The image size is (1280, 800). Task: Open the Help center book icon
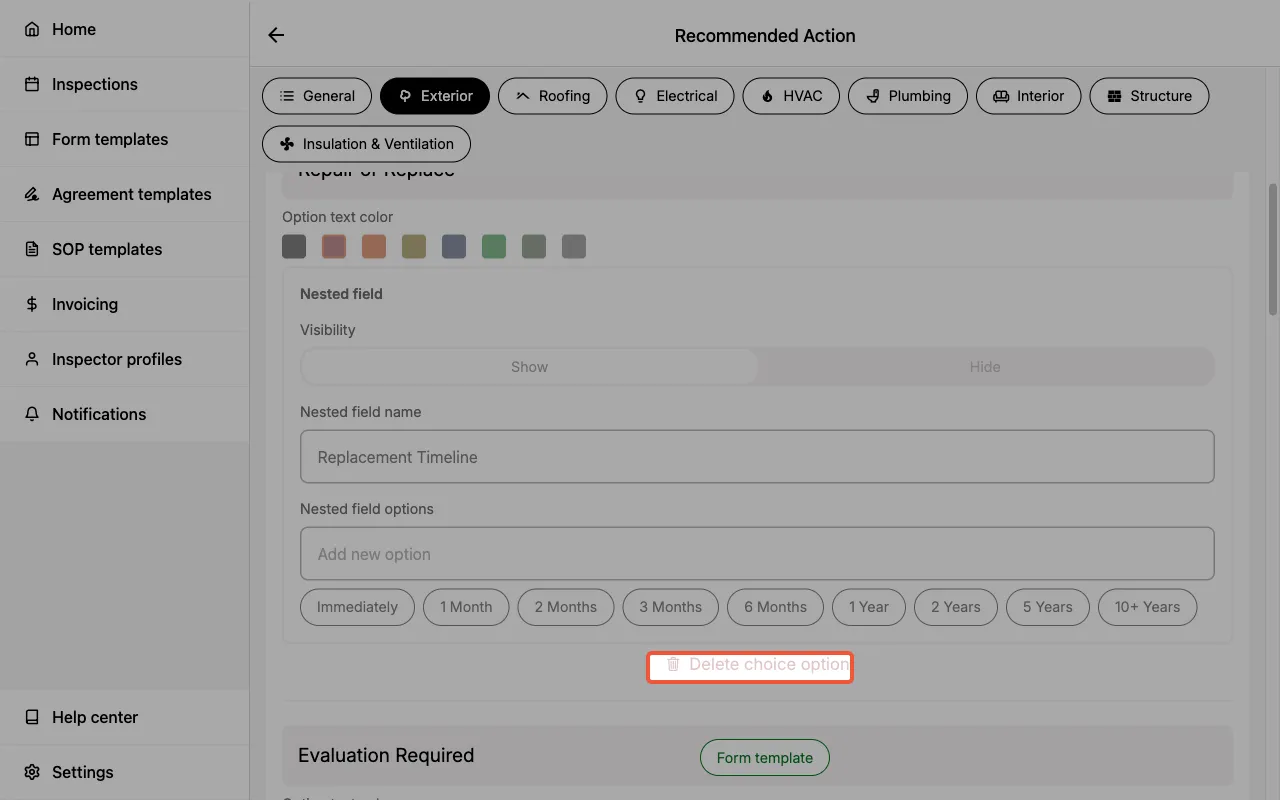[x=31, y=717]
